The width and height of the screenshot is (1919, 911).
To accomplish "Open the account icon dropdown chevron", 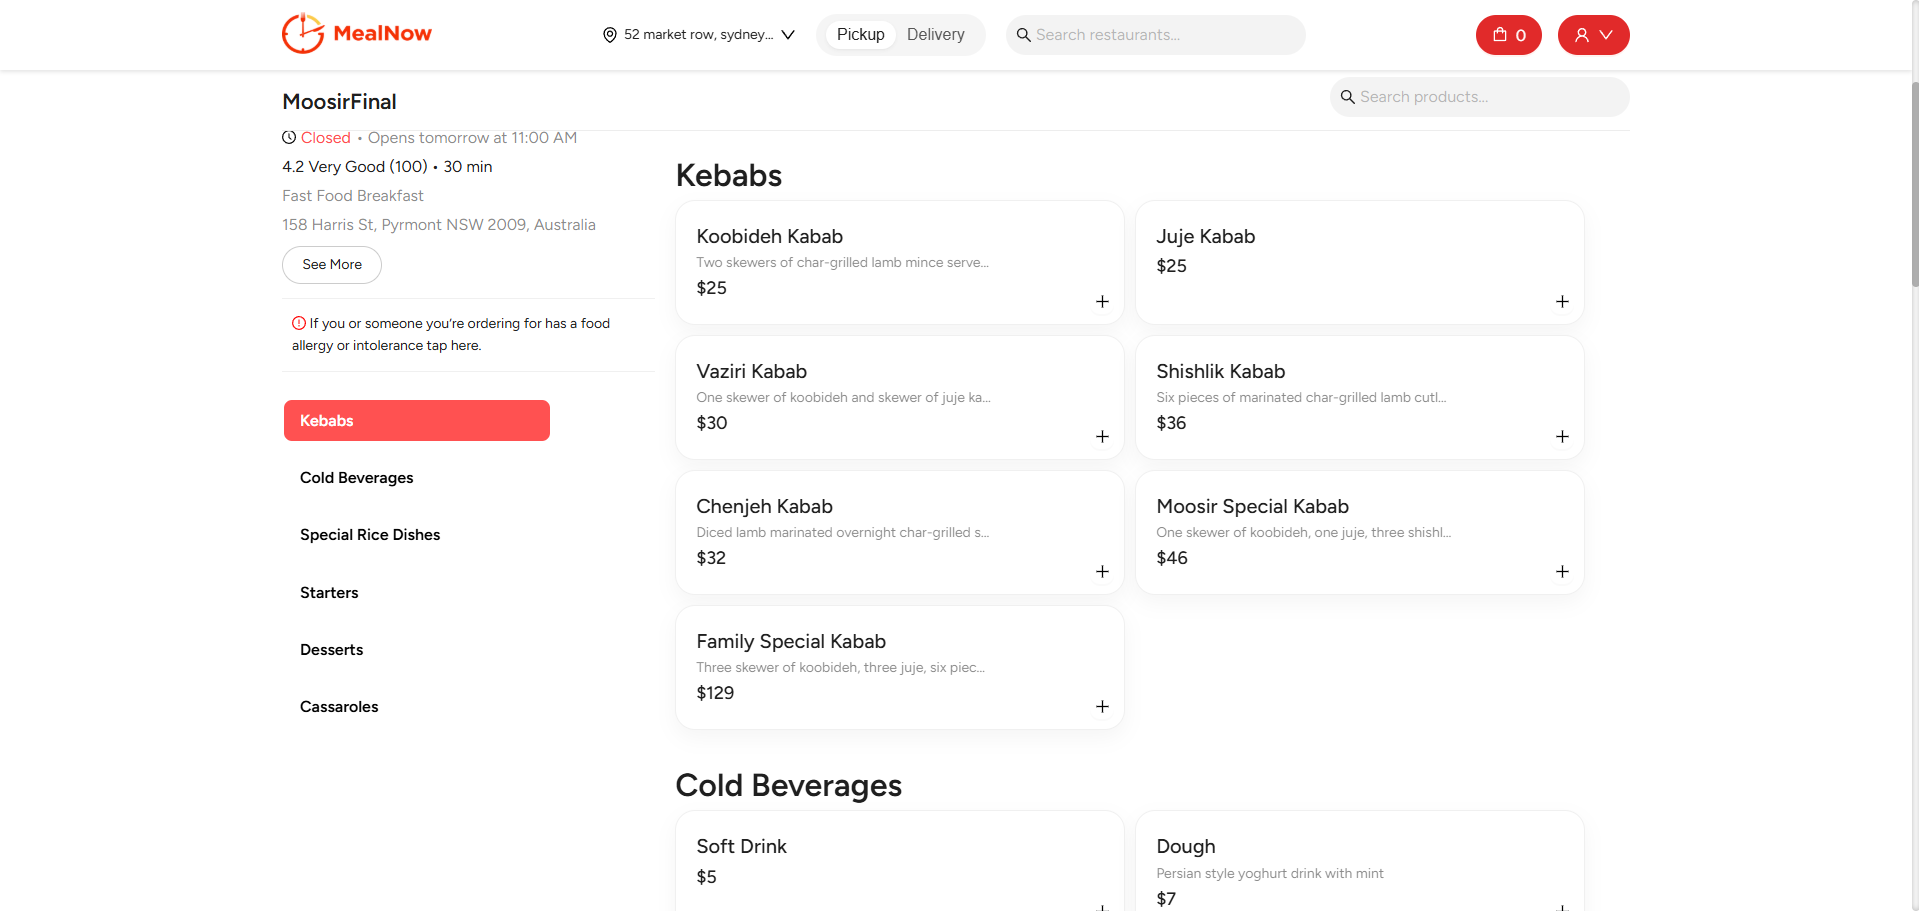I will [x=1608, y=34].
